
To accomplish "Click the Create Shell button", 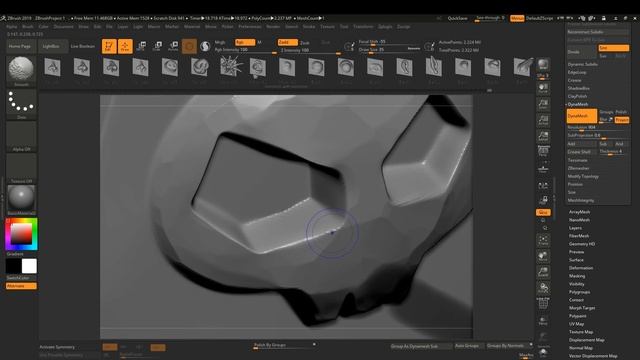I will (582, 152).
